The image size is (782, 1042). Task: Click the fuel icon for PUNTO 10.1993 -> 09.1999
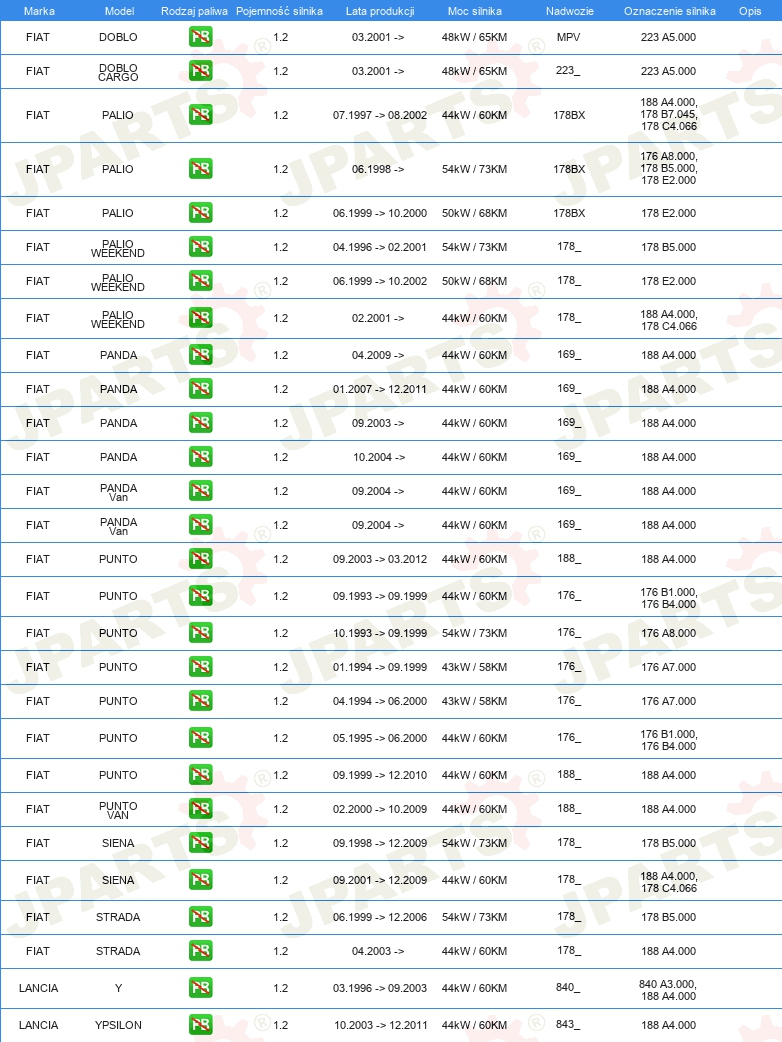click(200, 633)
